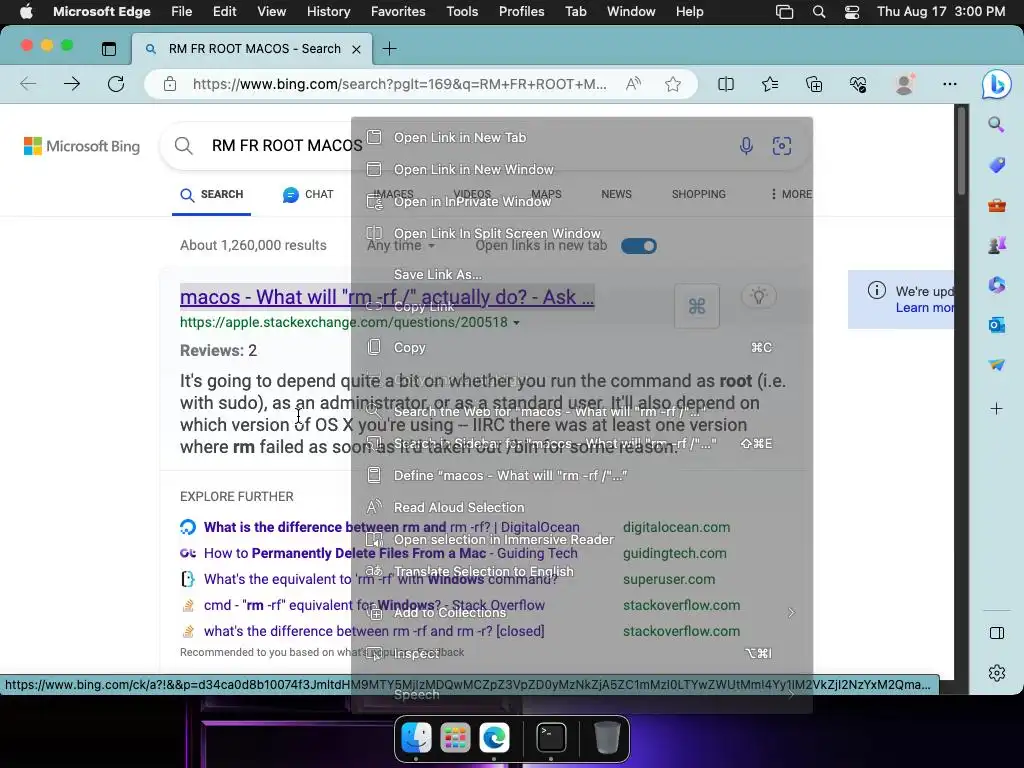Expand the Any time filter dropdown
Image resolution: width=1024 pixels, height=768 pixels.
(401, 246)
